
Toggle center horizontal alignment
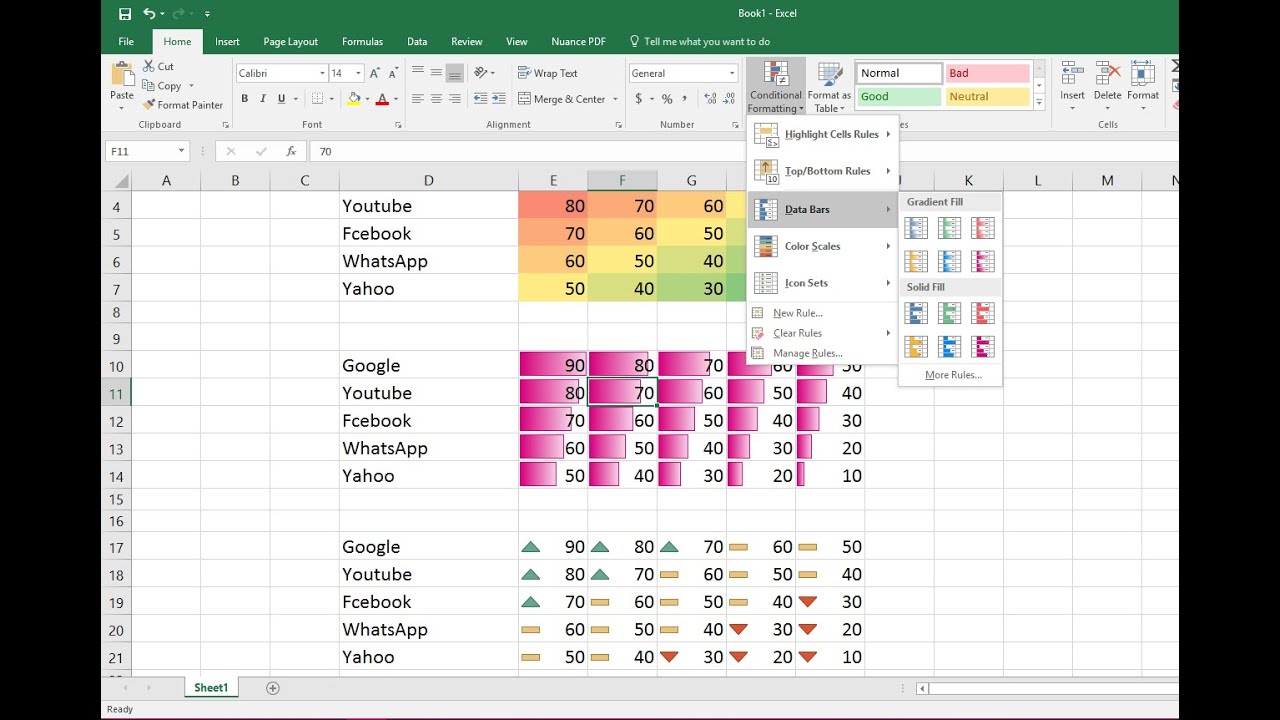tap(437, 99)
